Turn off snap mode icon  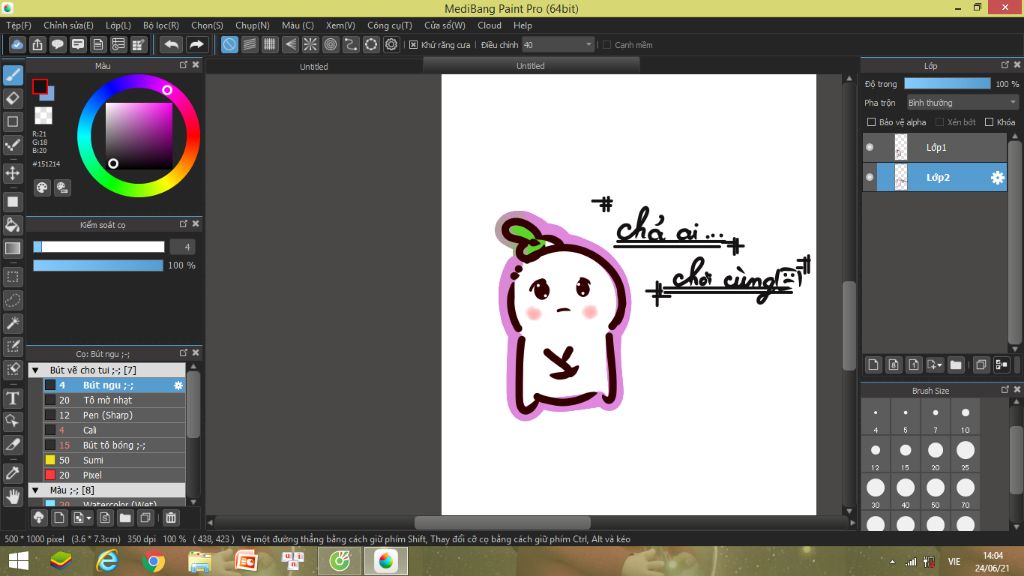(229, 44)
